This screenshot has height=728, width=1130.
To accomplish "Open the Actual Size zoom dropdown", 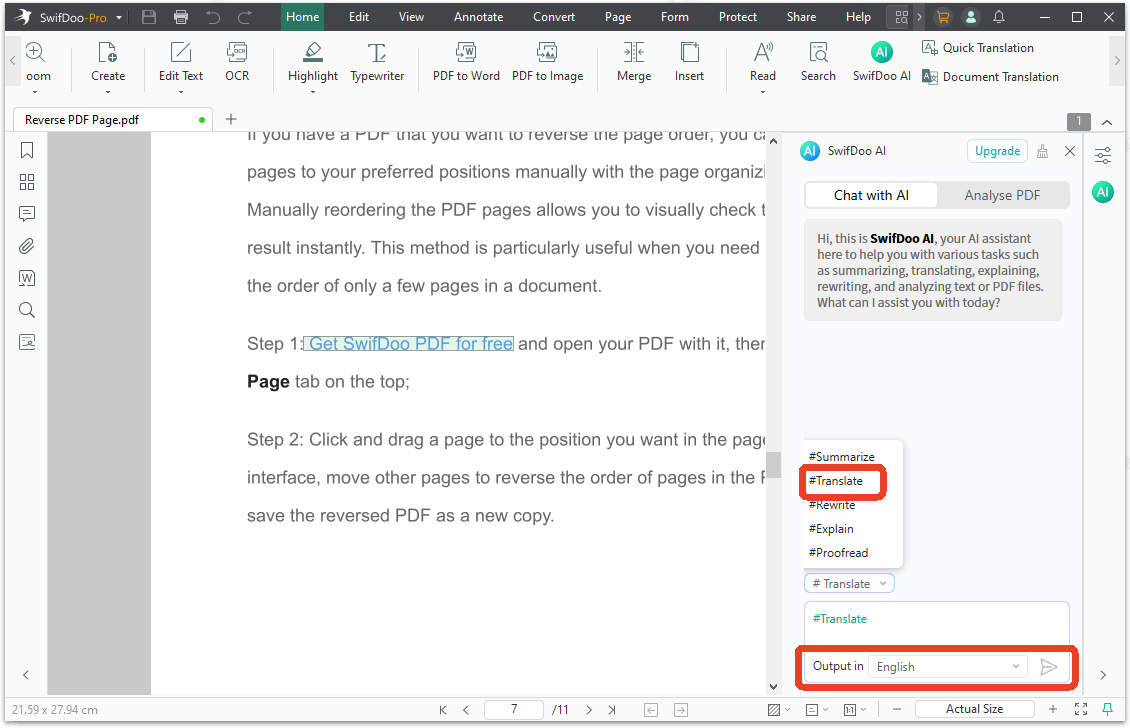I will tap(974, 709).
